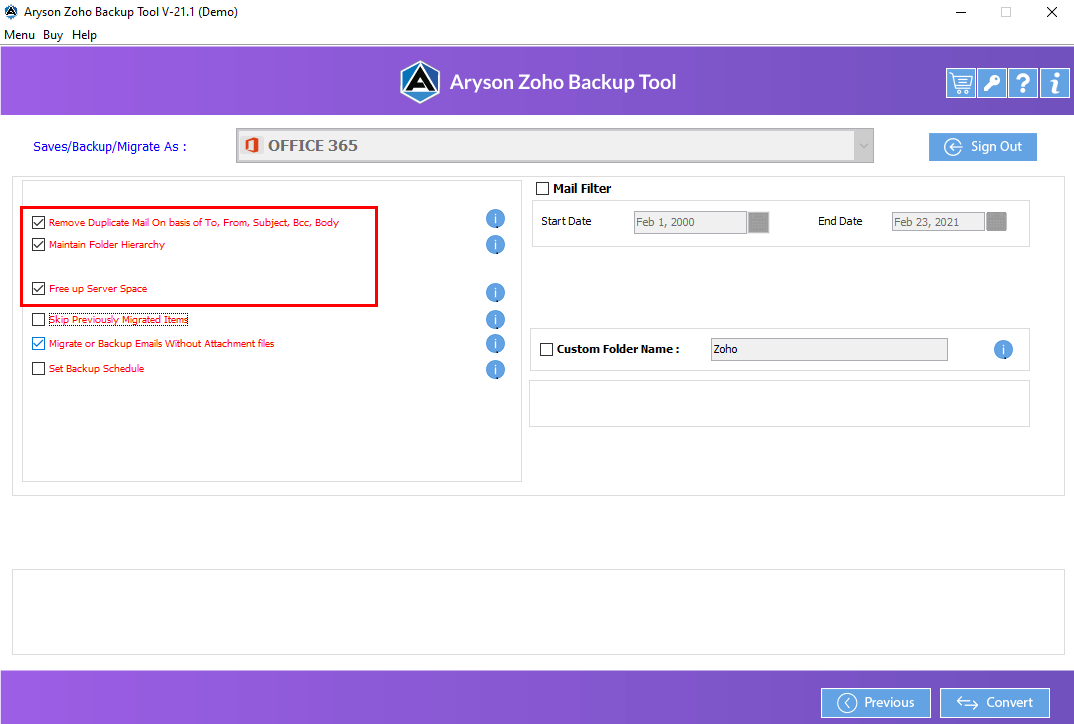Close the Aryson Zoho Backup Tool window
Viewport: 1074px width, 724px height.
(x=1051, y=12)
